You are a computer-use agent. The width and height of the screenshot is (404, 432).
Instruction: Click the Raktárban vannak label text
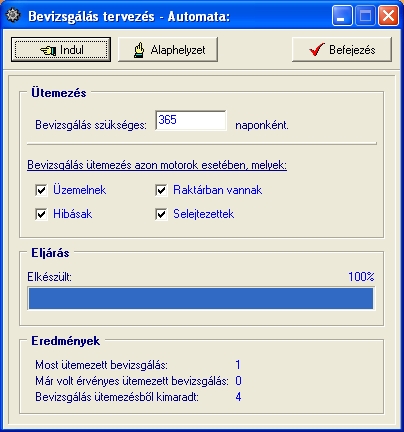coord(218,190)
